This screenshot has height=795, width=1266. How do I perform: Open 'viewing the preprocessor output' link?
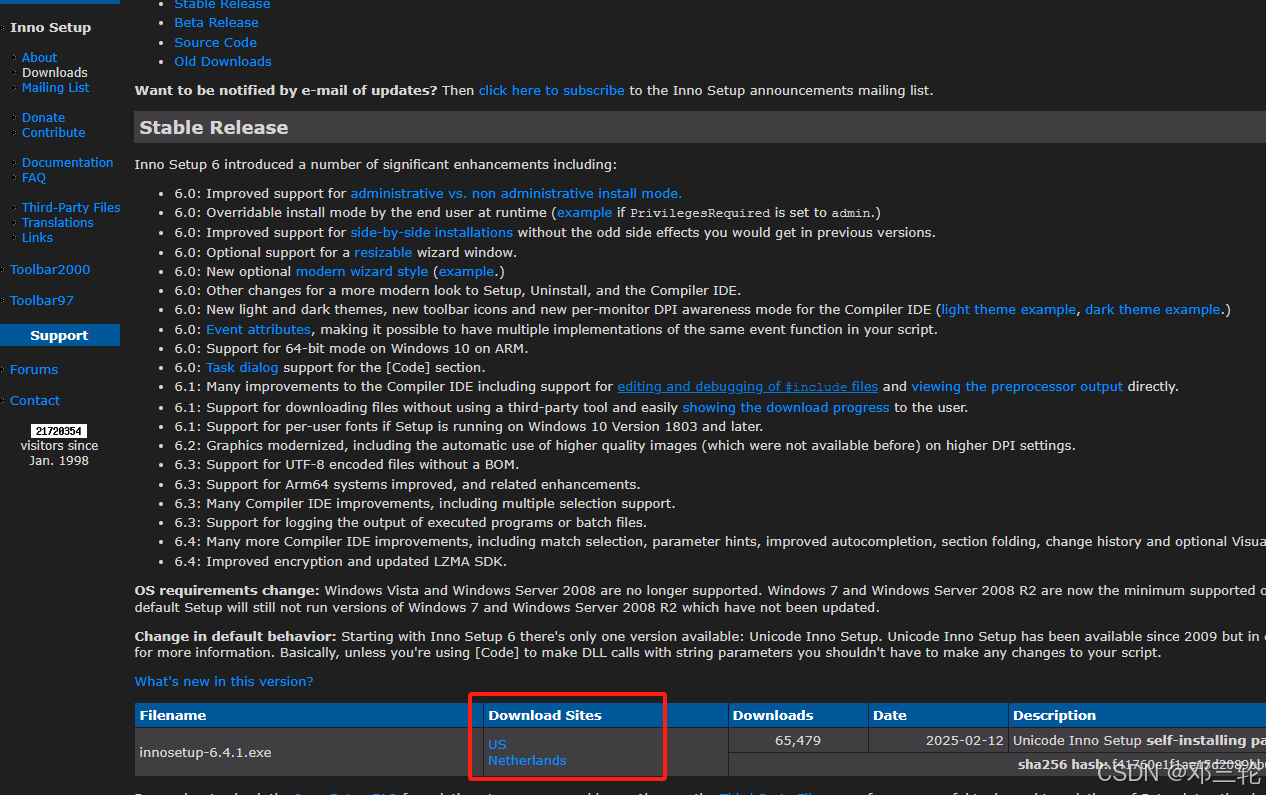coord(1017,386)
